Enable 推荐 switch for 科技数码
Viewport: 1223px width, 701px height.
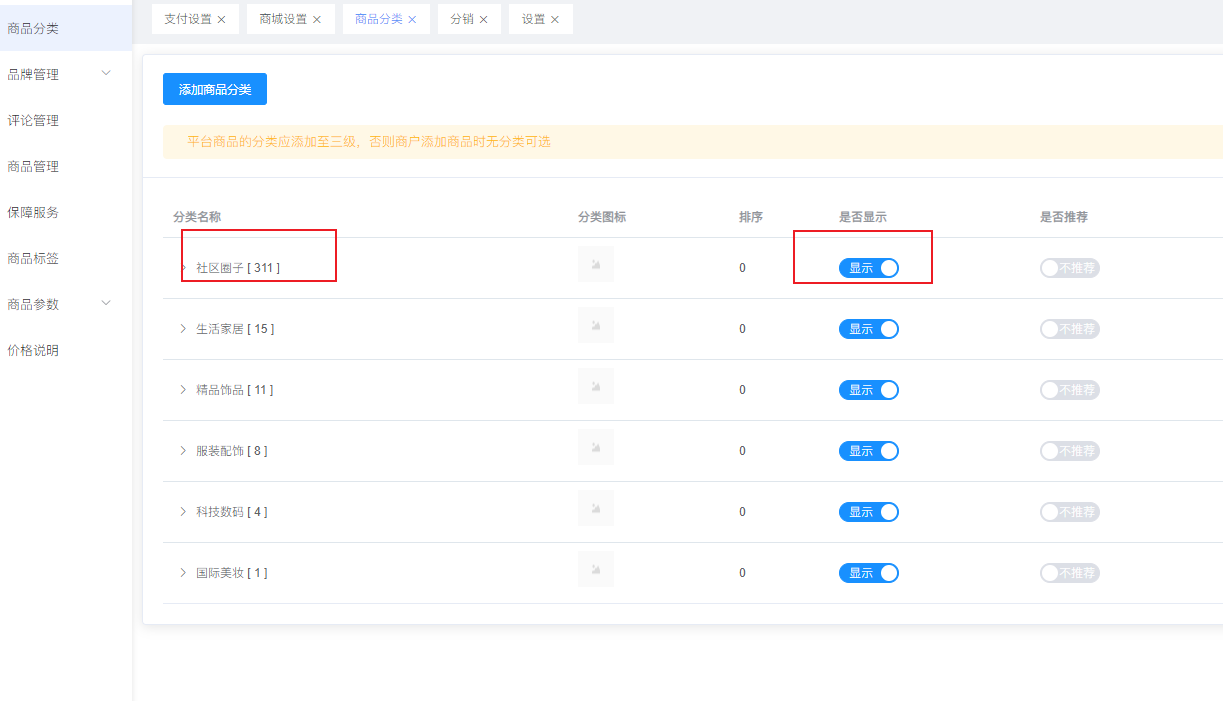tap(1070, 512)
